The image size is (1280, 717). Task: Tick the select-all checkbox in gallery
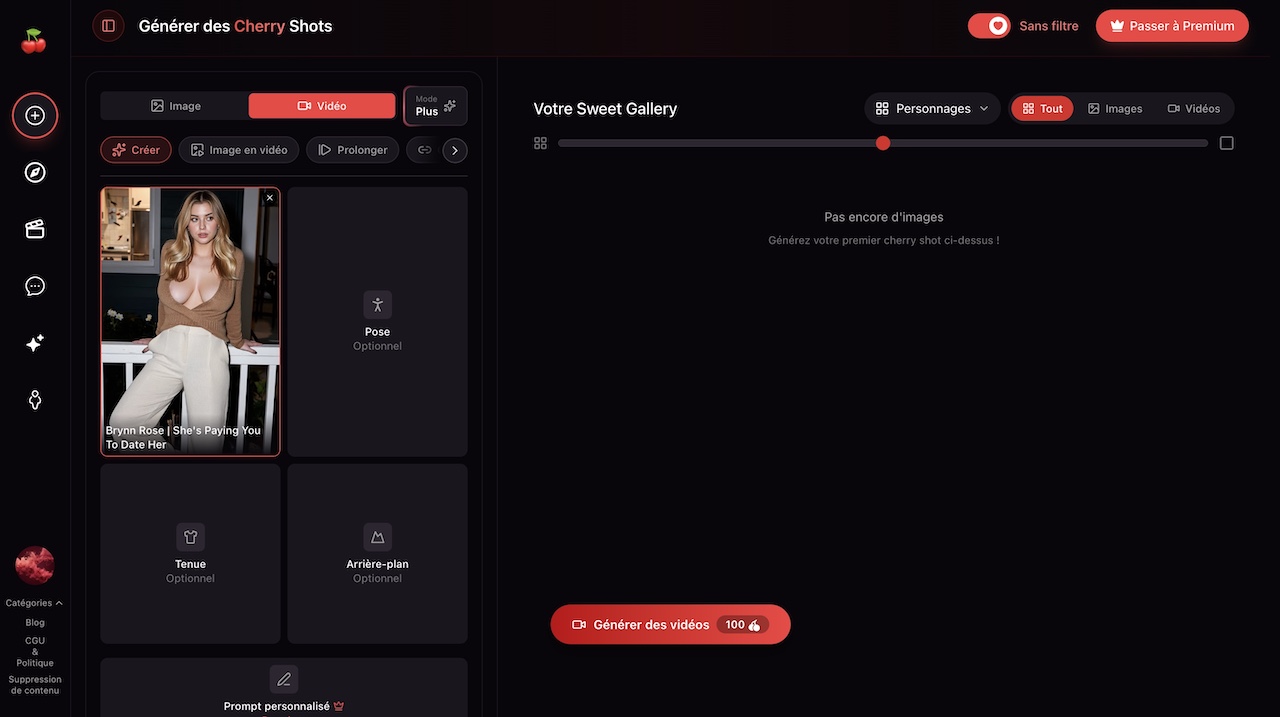(1227, 143)
